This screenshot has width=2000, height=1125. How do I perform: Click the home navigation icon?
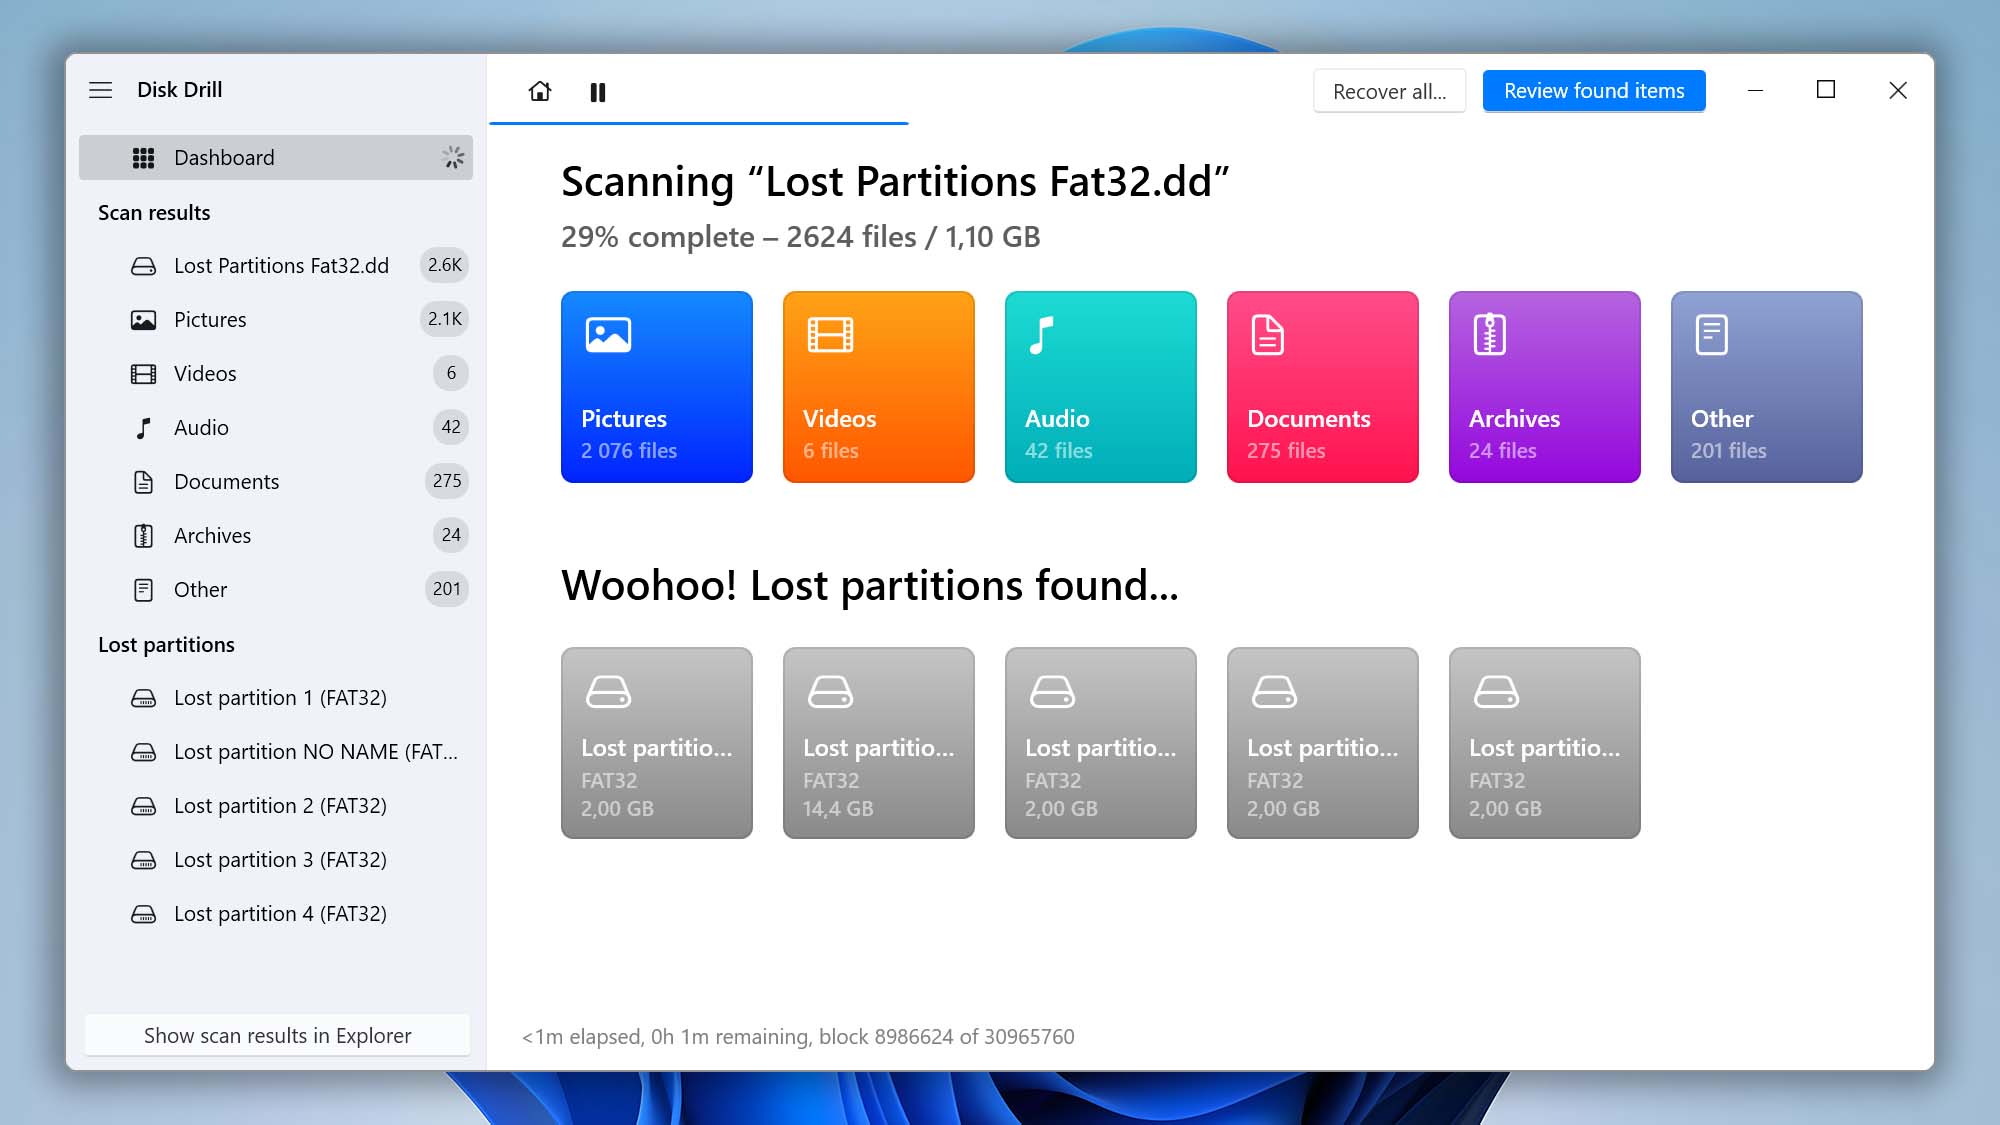[x=540, y=91]
